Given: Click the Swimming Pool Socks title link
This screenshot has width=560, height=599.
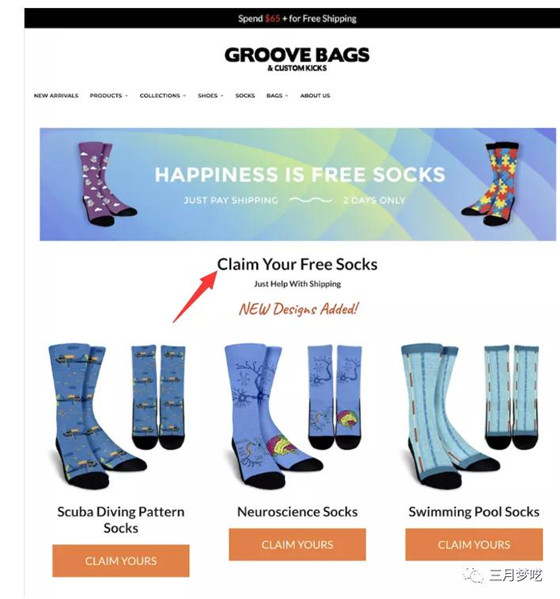Looking at the screenshot, I should 474,512.
